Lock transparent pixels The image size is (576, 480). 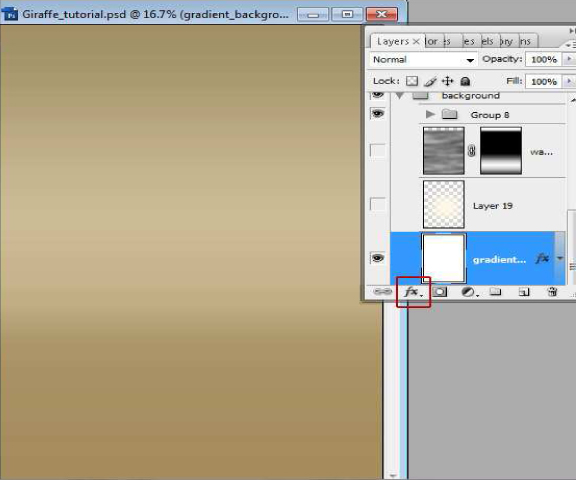coord(412,81)
